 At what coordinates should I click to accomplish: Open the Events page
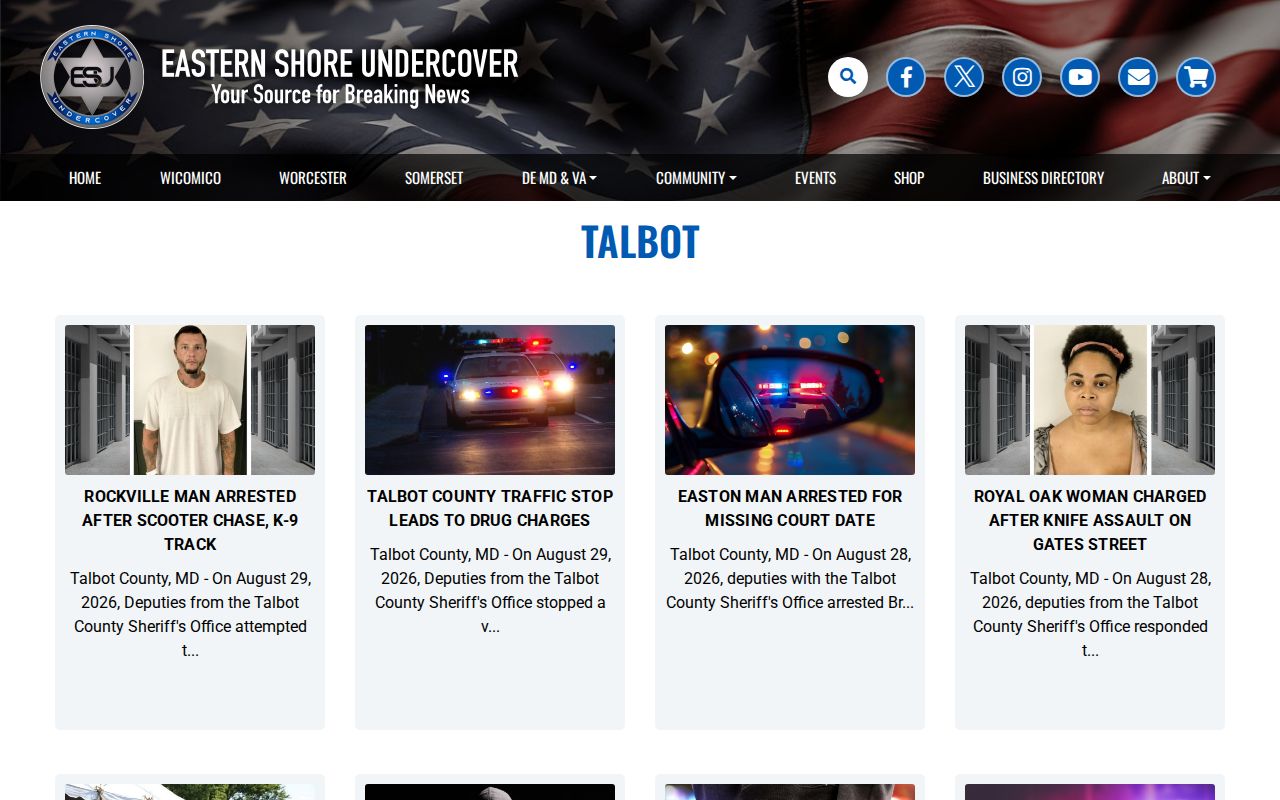pos(815,178)
